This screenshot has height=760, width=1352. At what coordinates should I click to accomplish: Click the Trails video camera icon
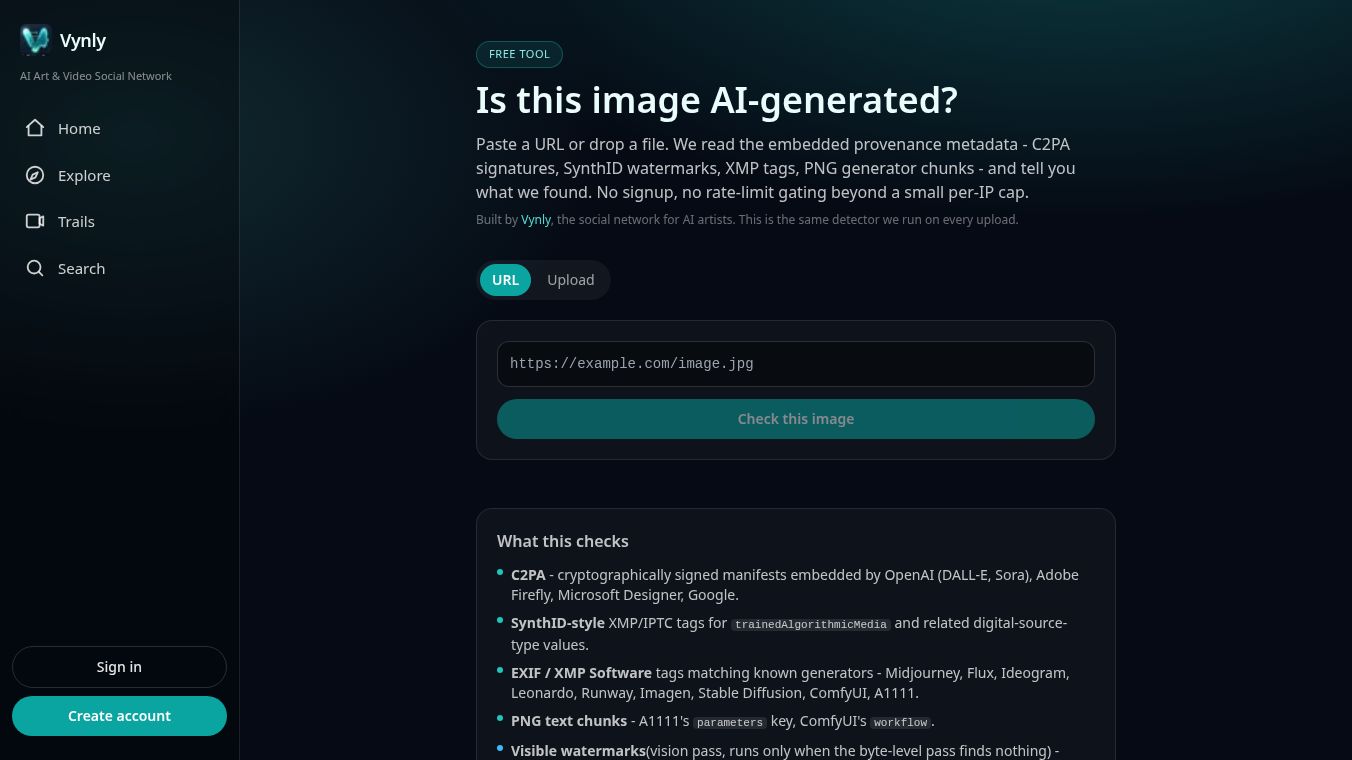[35, 221]
